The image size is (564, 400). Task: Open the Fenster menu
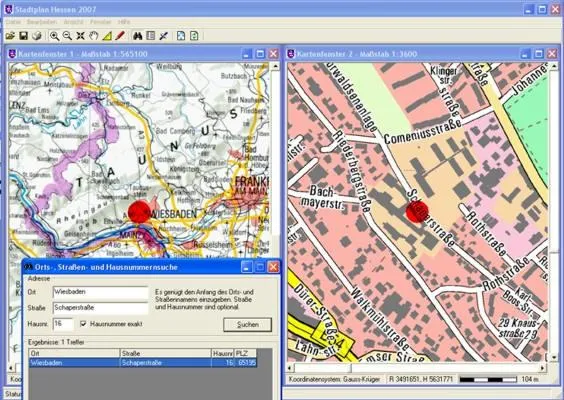(101, 22)
